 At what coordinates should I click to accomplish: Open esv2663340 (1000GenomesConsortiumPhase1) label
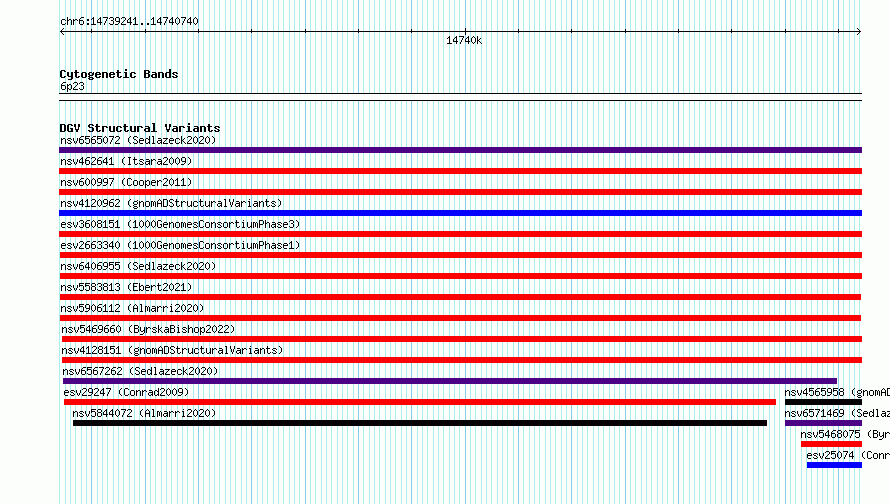tap(180, 245)
